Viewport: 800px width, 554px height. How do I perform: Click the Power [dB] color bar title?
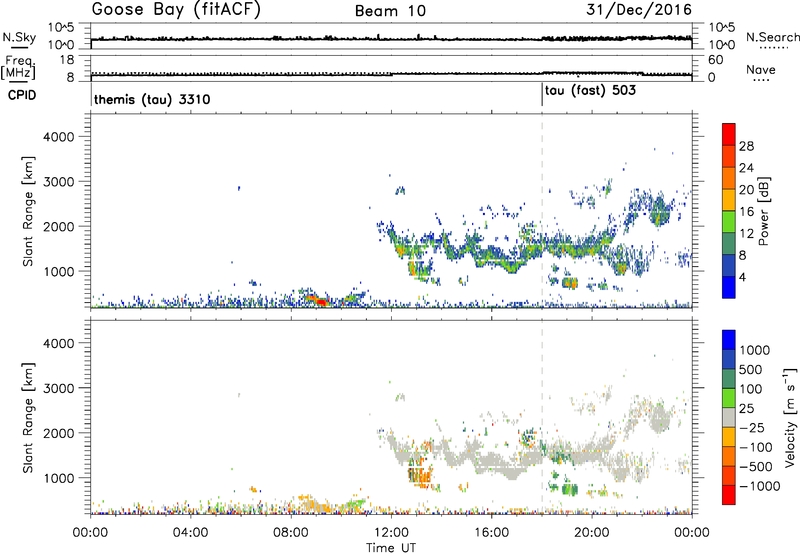point(763,211)
